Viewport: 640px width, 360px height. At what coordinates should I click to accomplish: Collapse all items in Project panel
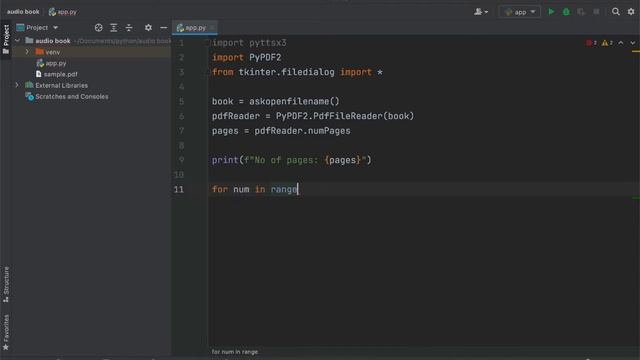tap(129, 27)
